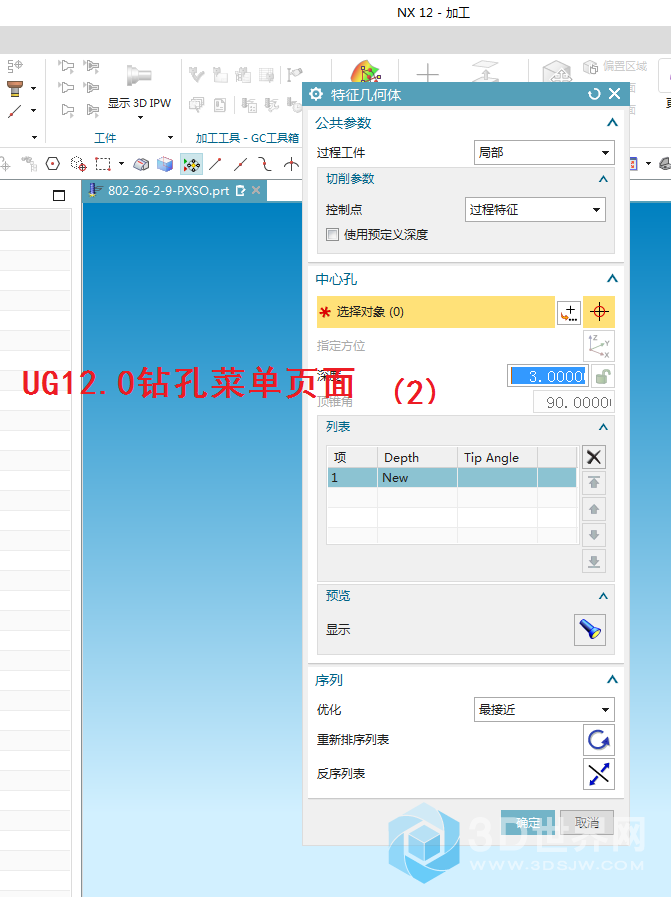Click the curve control-point snap icon
The width and height of the screenshot is (671, 897).
(x=265, y=165)
